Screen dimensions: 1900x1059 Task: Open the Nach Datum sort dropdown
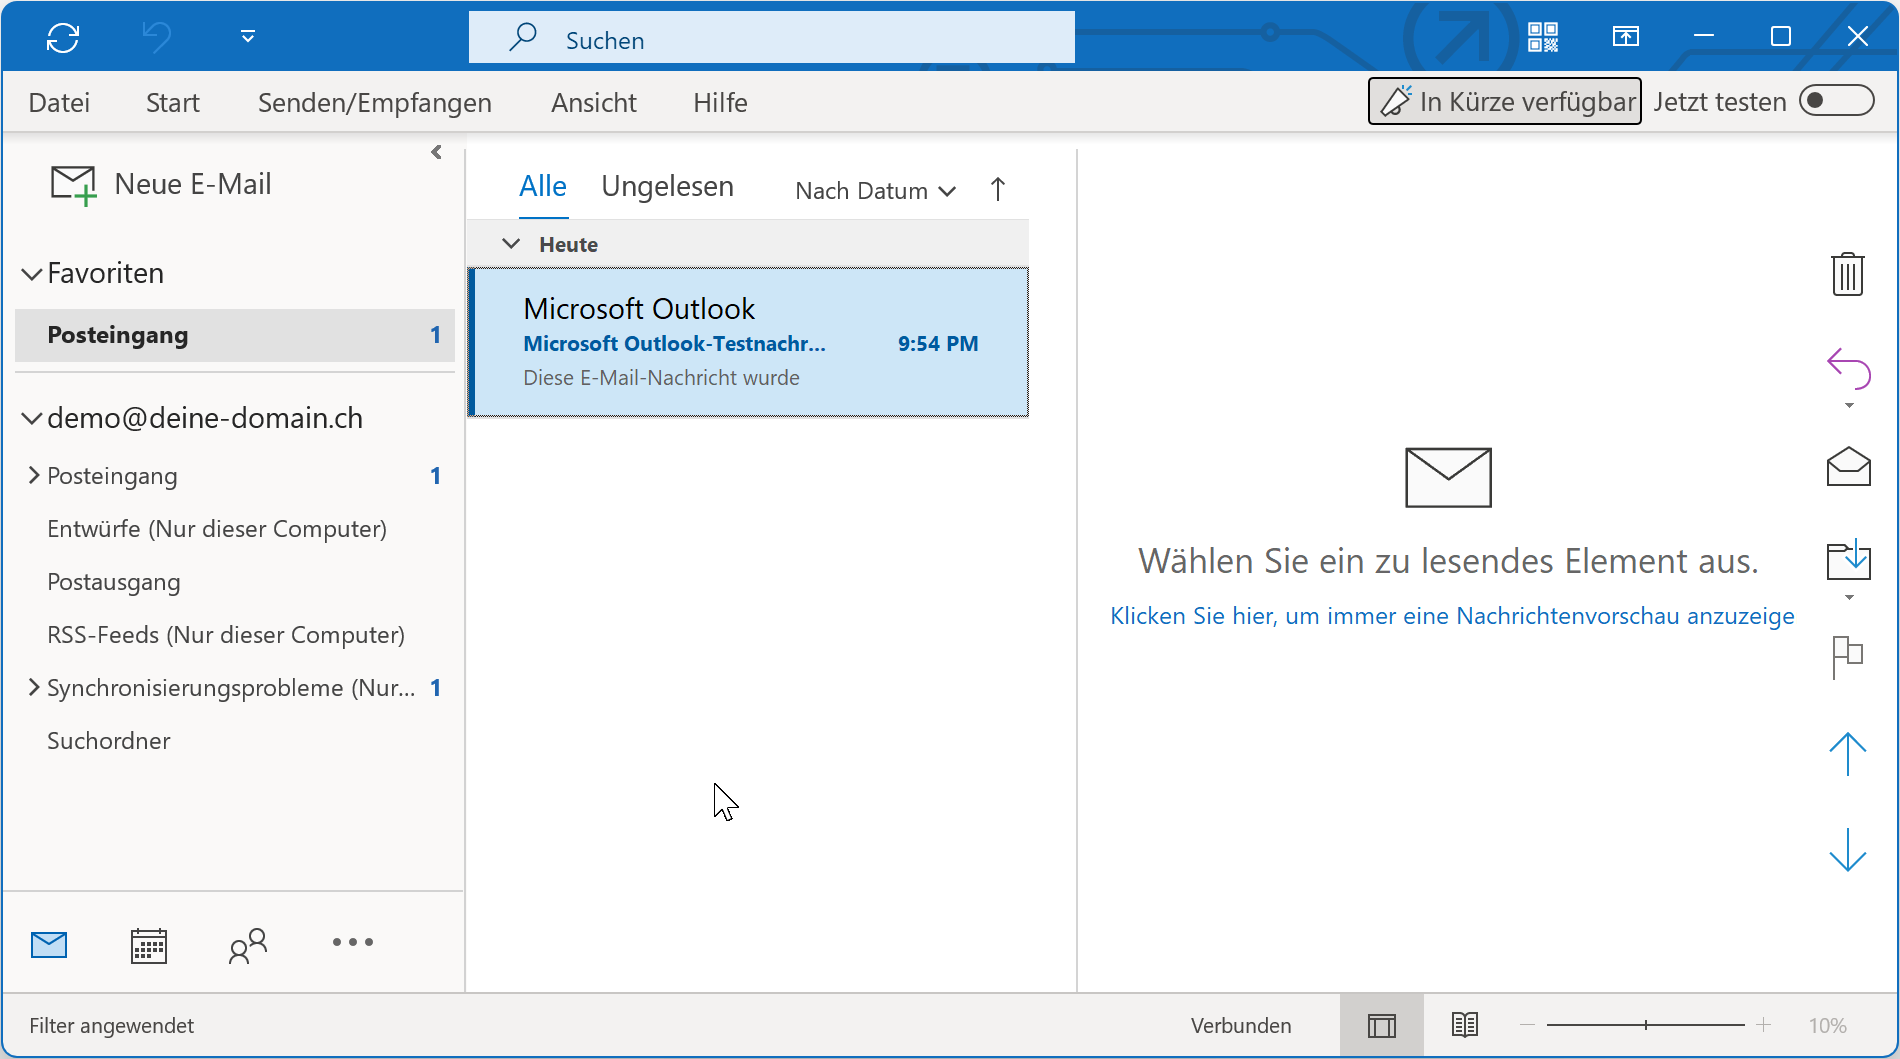click(876, 191)
